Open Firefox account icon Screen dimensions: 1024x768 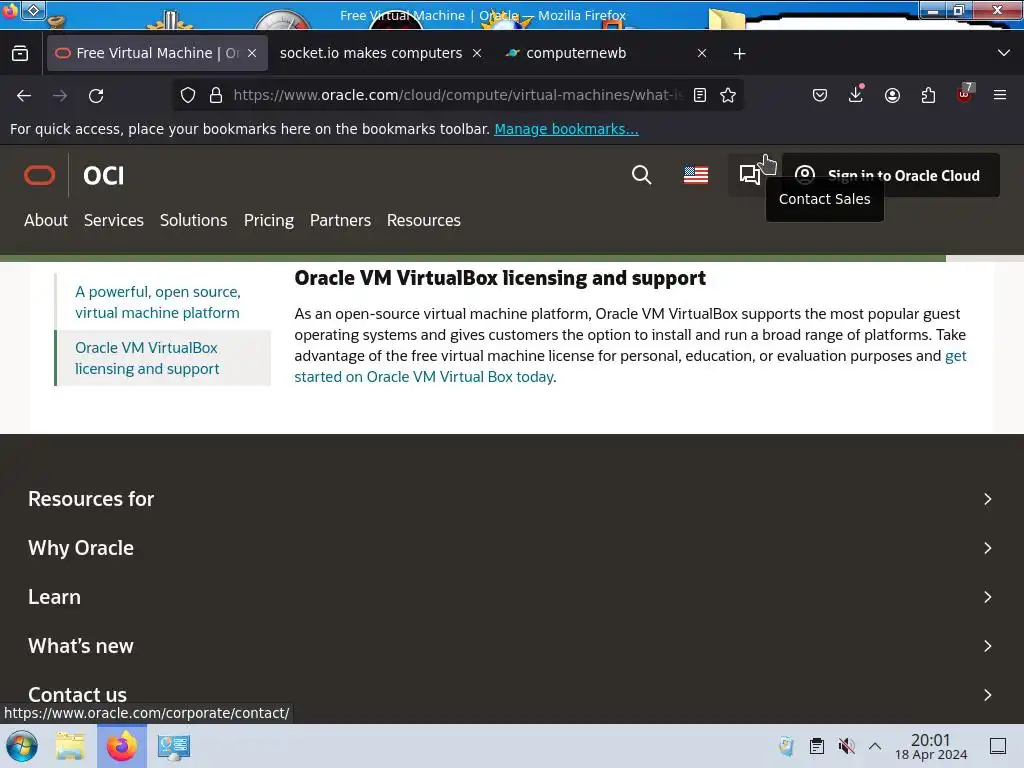(892, 95)
